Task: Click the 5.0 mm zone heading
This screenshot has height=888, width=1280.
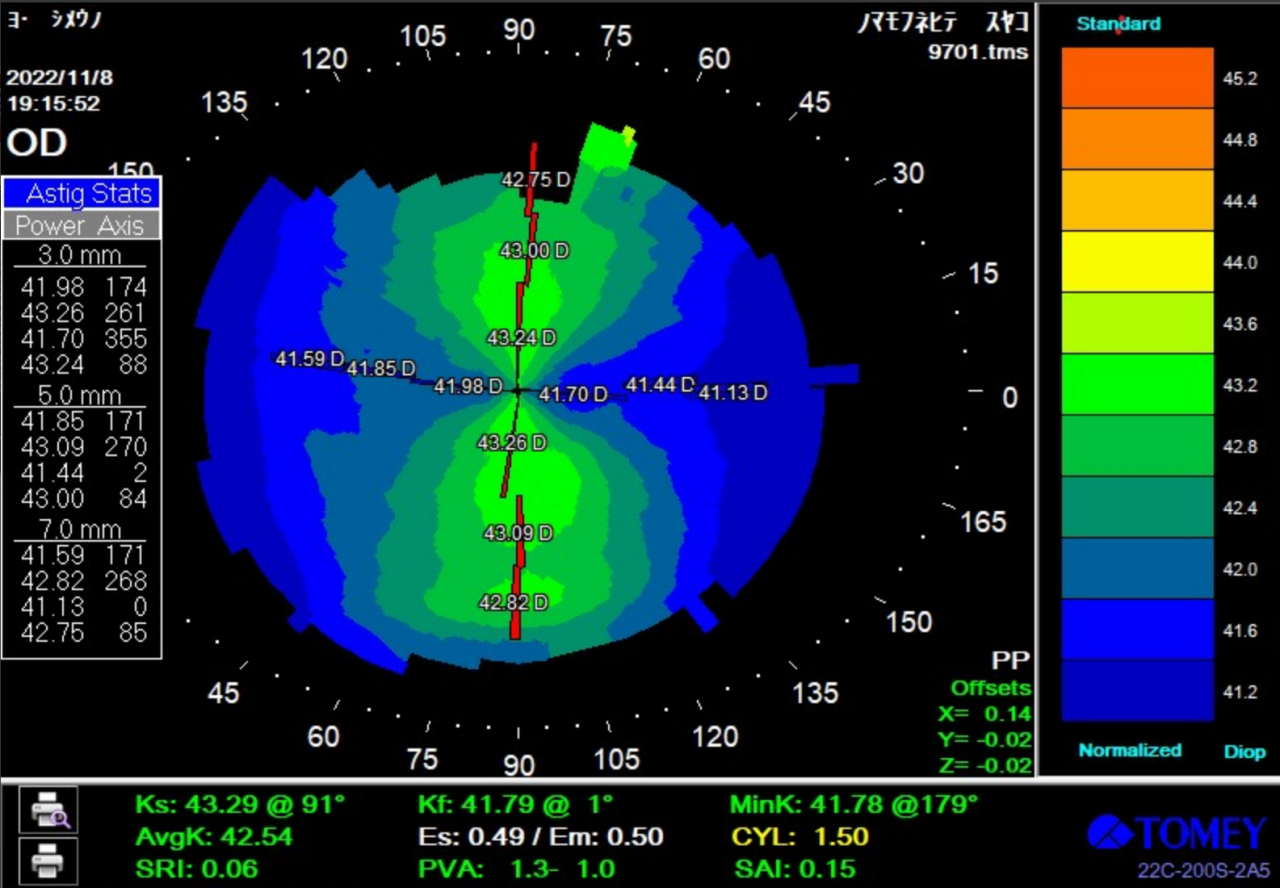Action: [80, 395]
